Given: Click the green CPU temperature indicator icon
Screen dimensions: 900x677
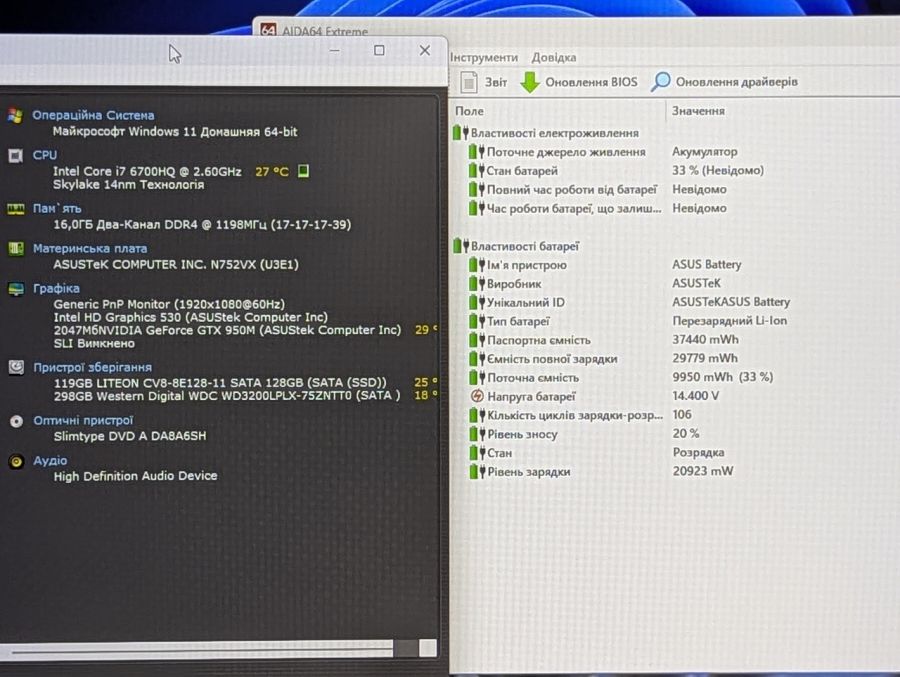Looking at the screenshot, I should point(303,171).
